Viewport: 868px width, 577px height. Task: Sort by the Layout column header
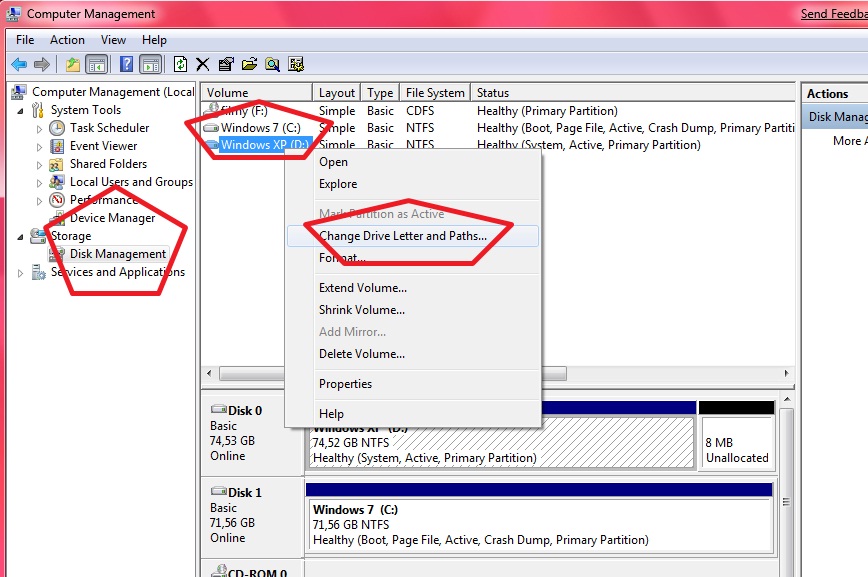[x=337, y=92]
